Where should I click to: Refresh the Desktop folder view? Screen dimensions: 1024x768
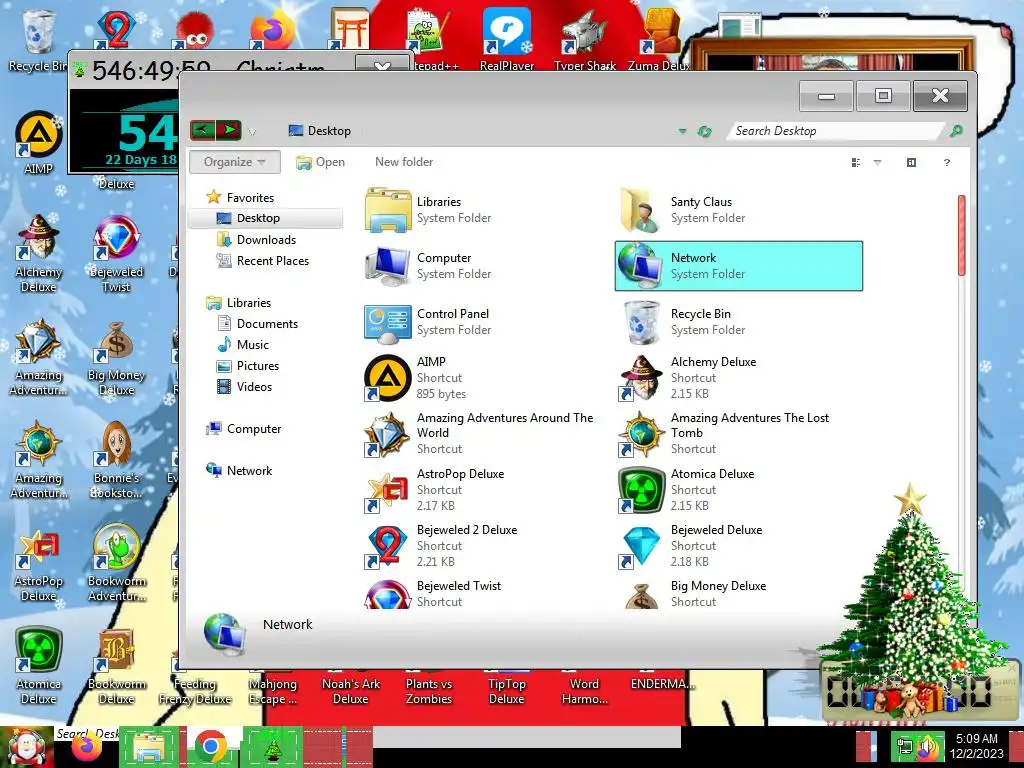coord(704,131)
